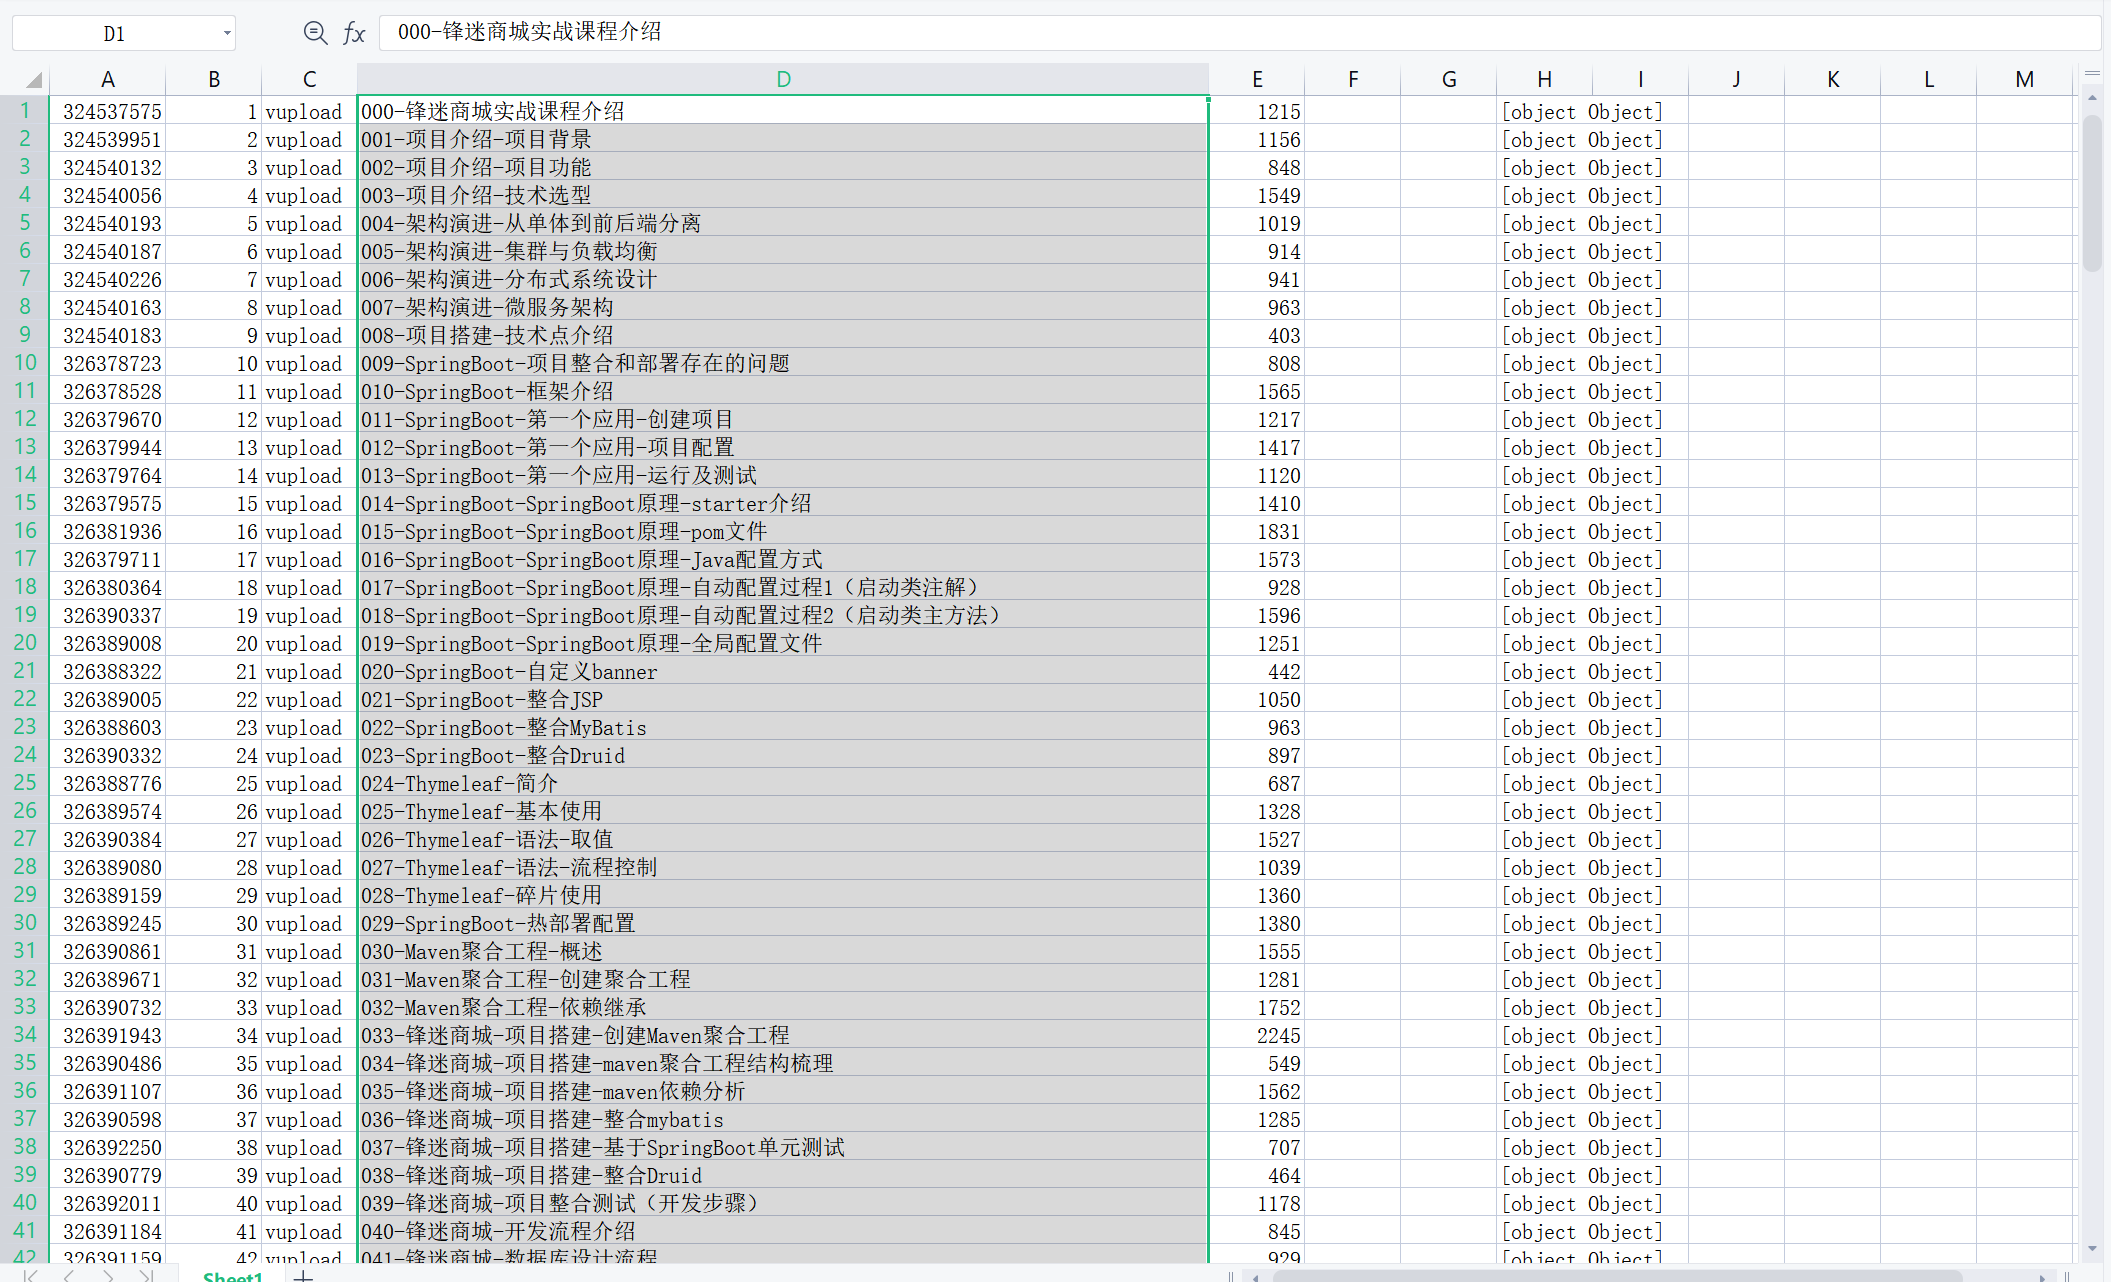This screenshot has width=2111, height=1282.
Task: Select column H header
Action: click(x=1544, y=79)
